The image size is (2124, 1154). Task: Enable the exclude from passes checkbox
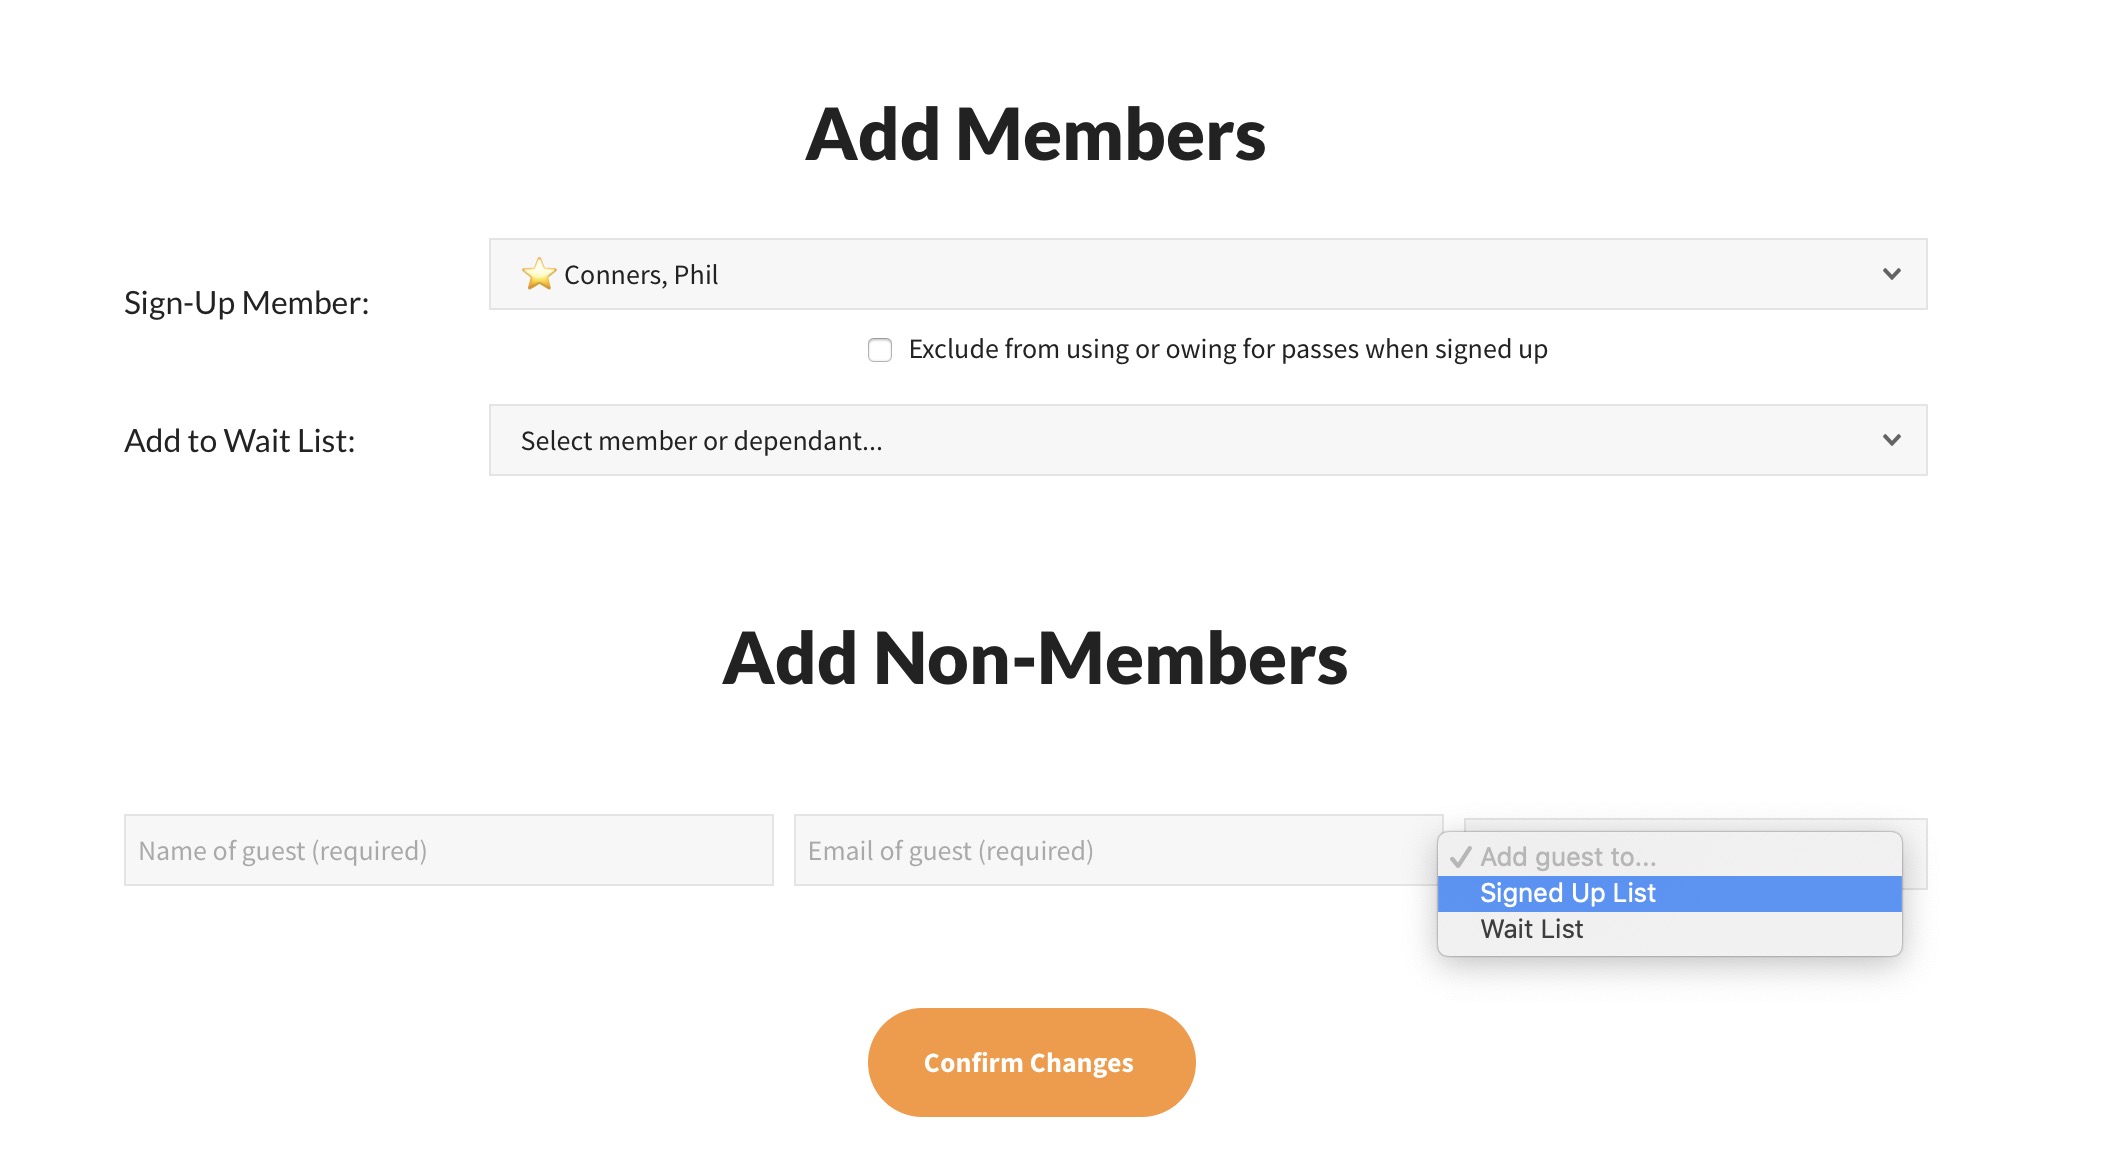coord(880,350)
